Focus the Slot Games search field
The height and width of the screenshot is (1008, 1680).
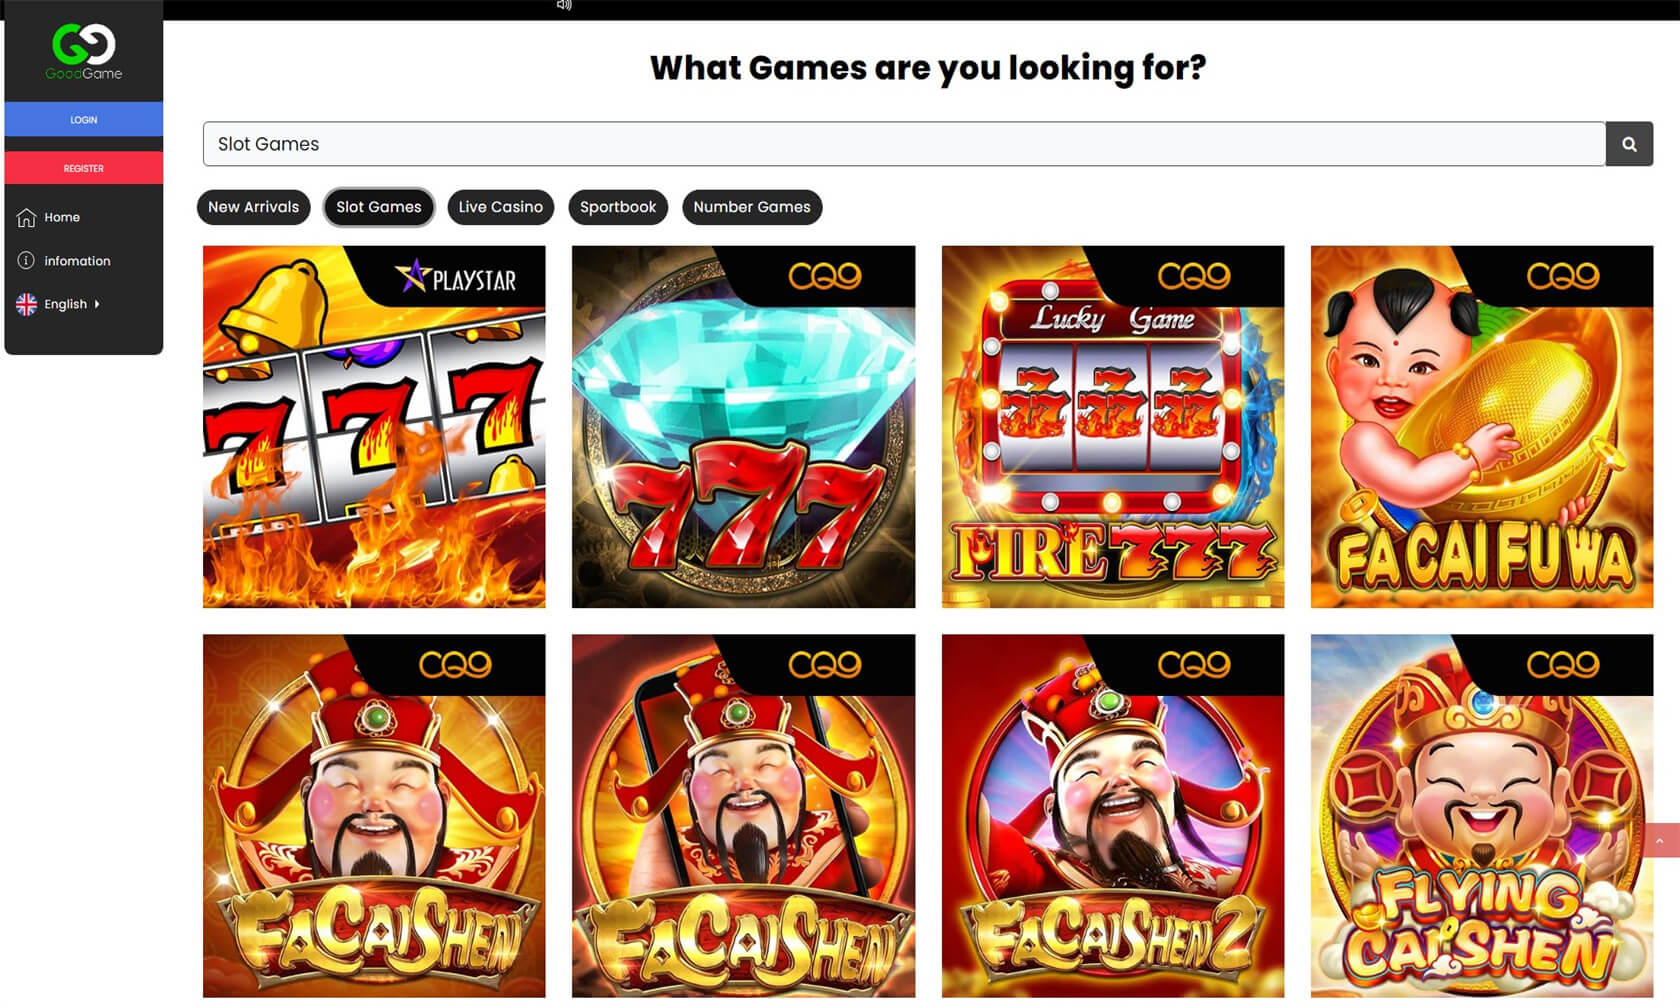(904, 144)
